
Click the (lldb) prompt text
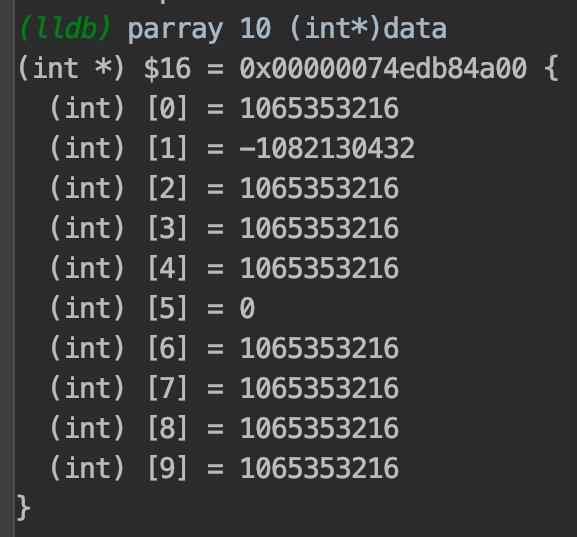[x=65, y=29]
